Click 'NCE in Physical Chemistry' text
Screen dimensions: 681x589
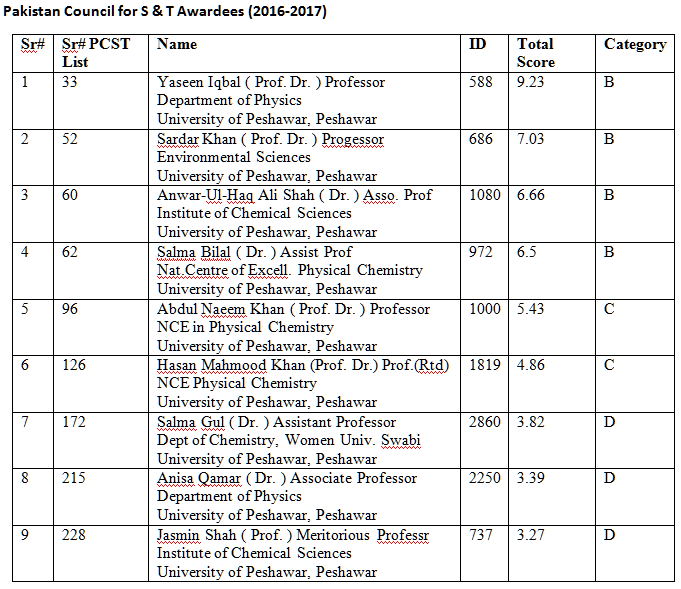click(x=245, y=327)
